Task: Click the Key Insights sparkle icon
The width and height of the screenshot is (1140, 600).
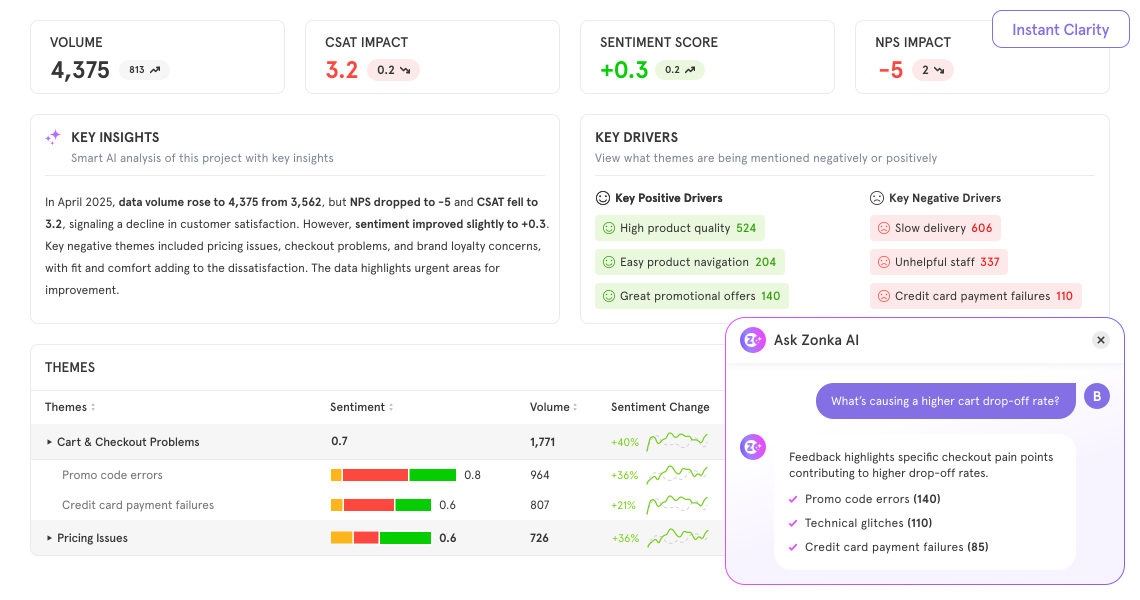Action: point(53,138)
